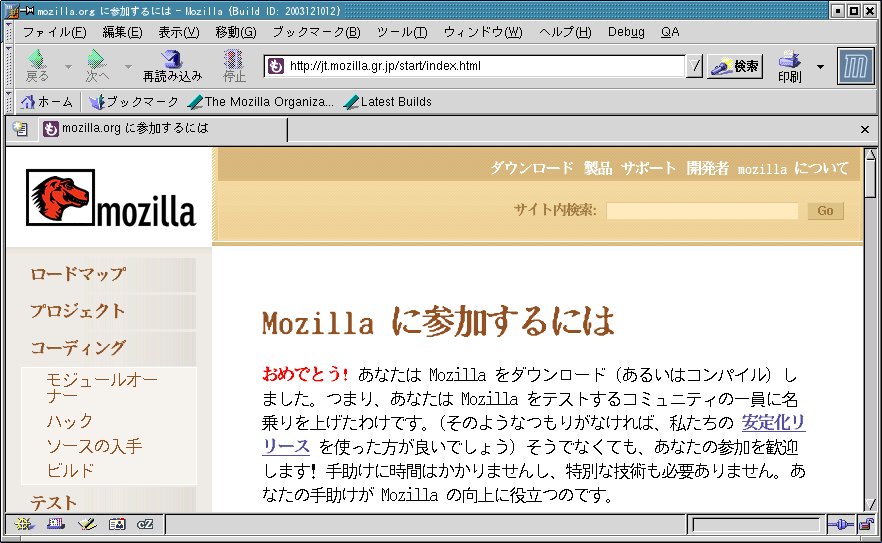Open the Back button history dropdown arrow
Screen dimensions: 882x543
coord(68,66)
